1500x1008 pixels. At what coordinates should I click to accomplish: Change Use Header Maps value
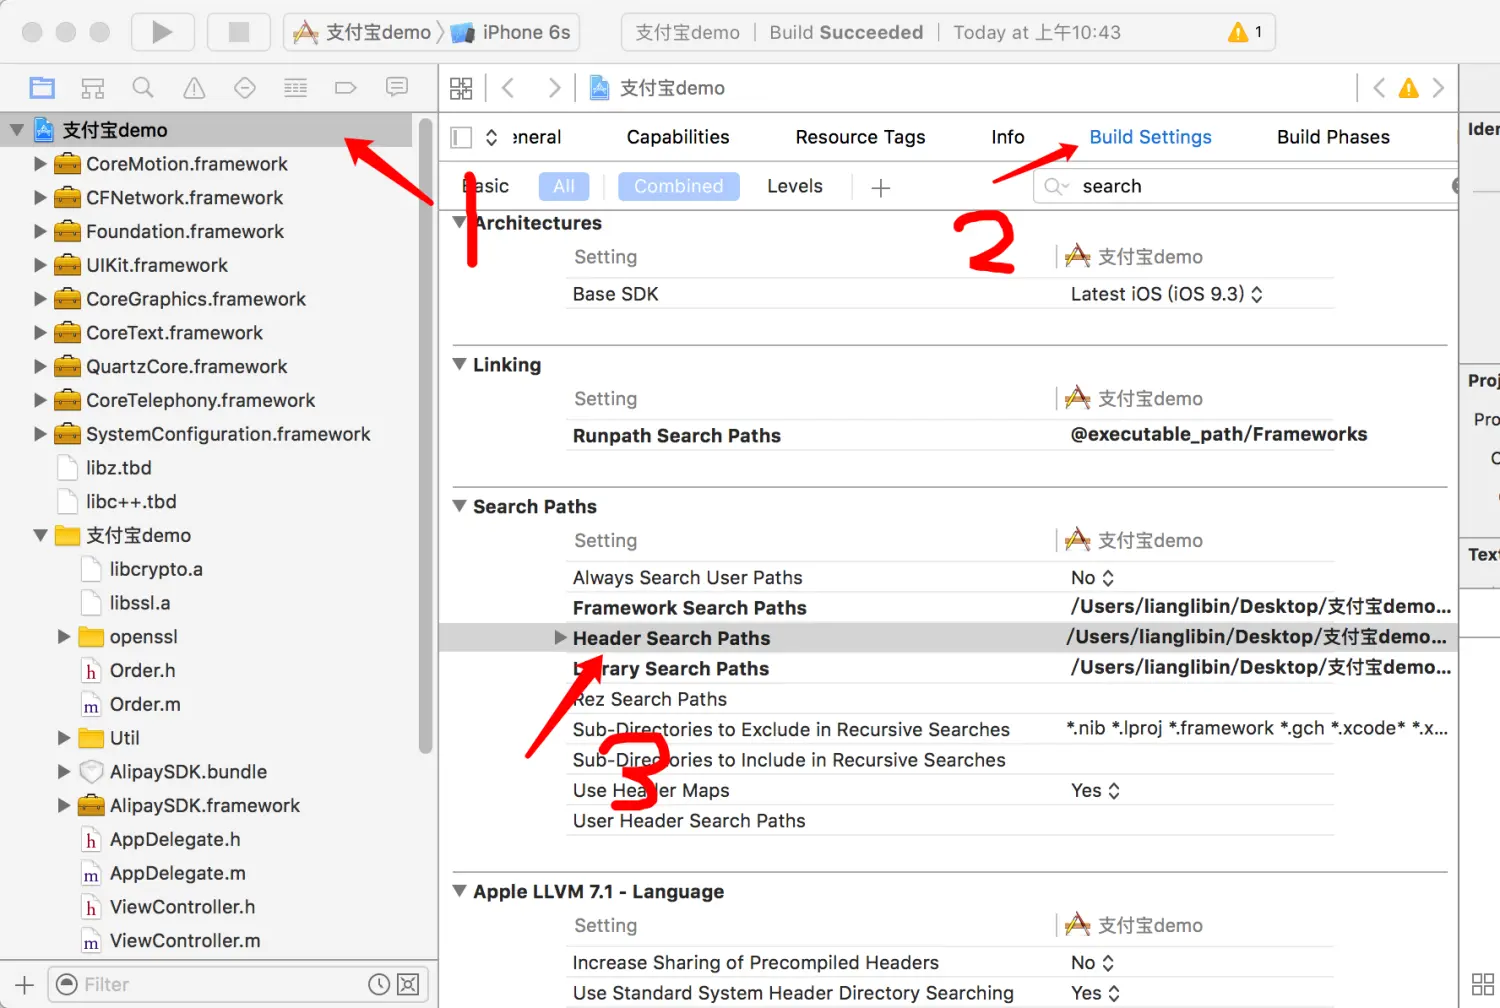1095,791
